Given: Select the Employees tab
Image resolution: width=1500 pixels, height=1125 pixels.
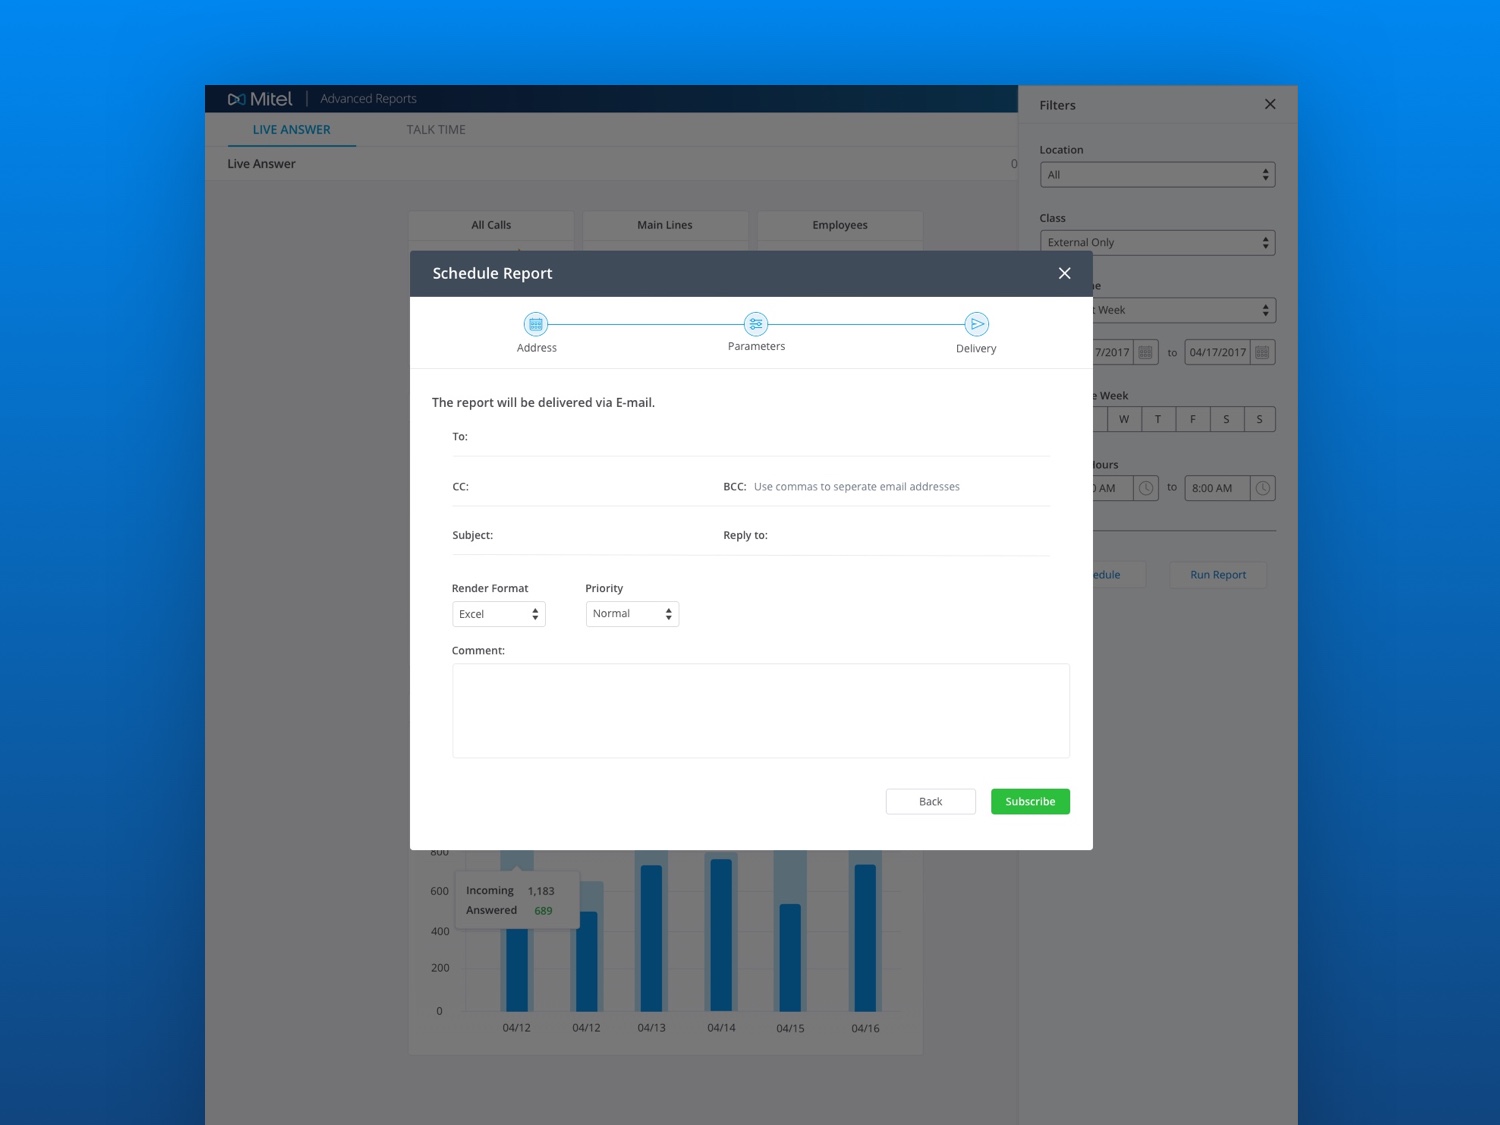Looking at the screenshot, I should 840,225.
